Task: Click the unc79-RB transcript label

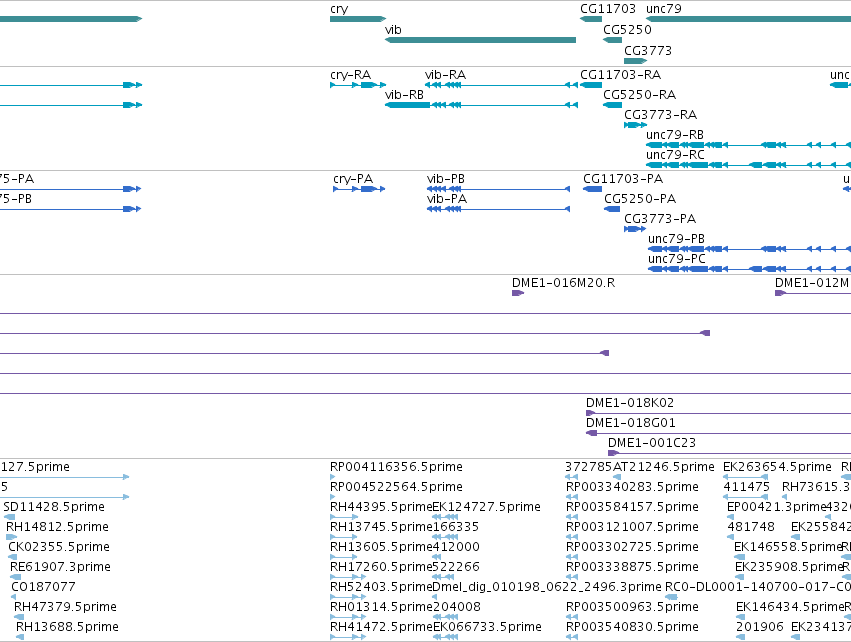Action: coord(675,135)
